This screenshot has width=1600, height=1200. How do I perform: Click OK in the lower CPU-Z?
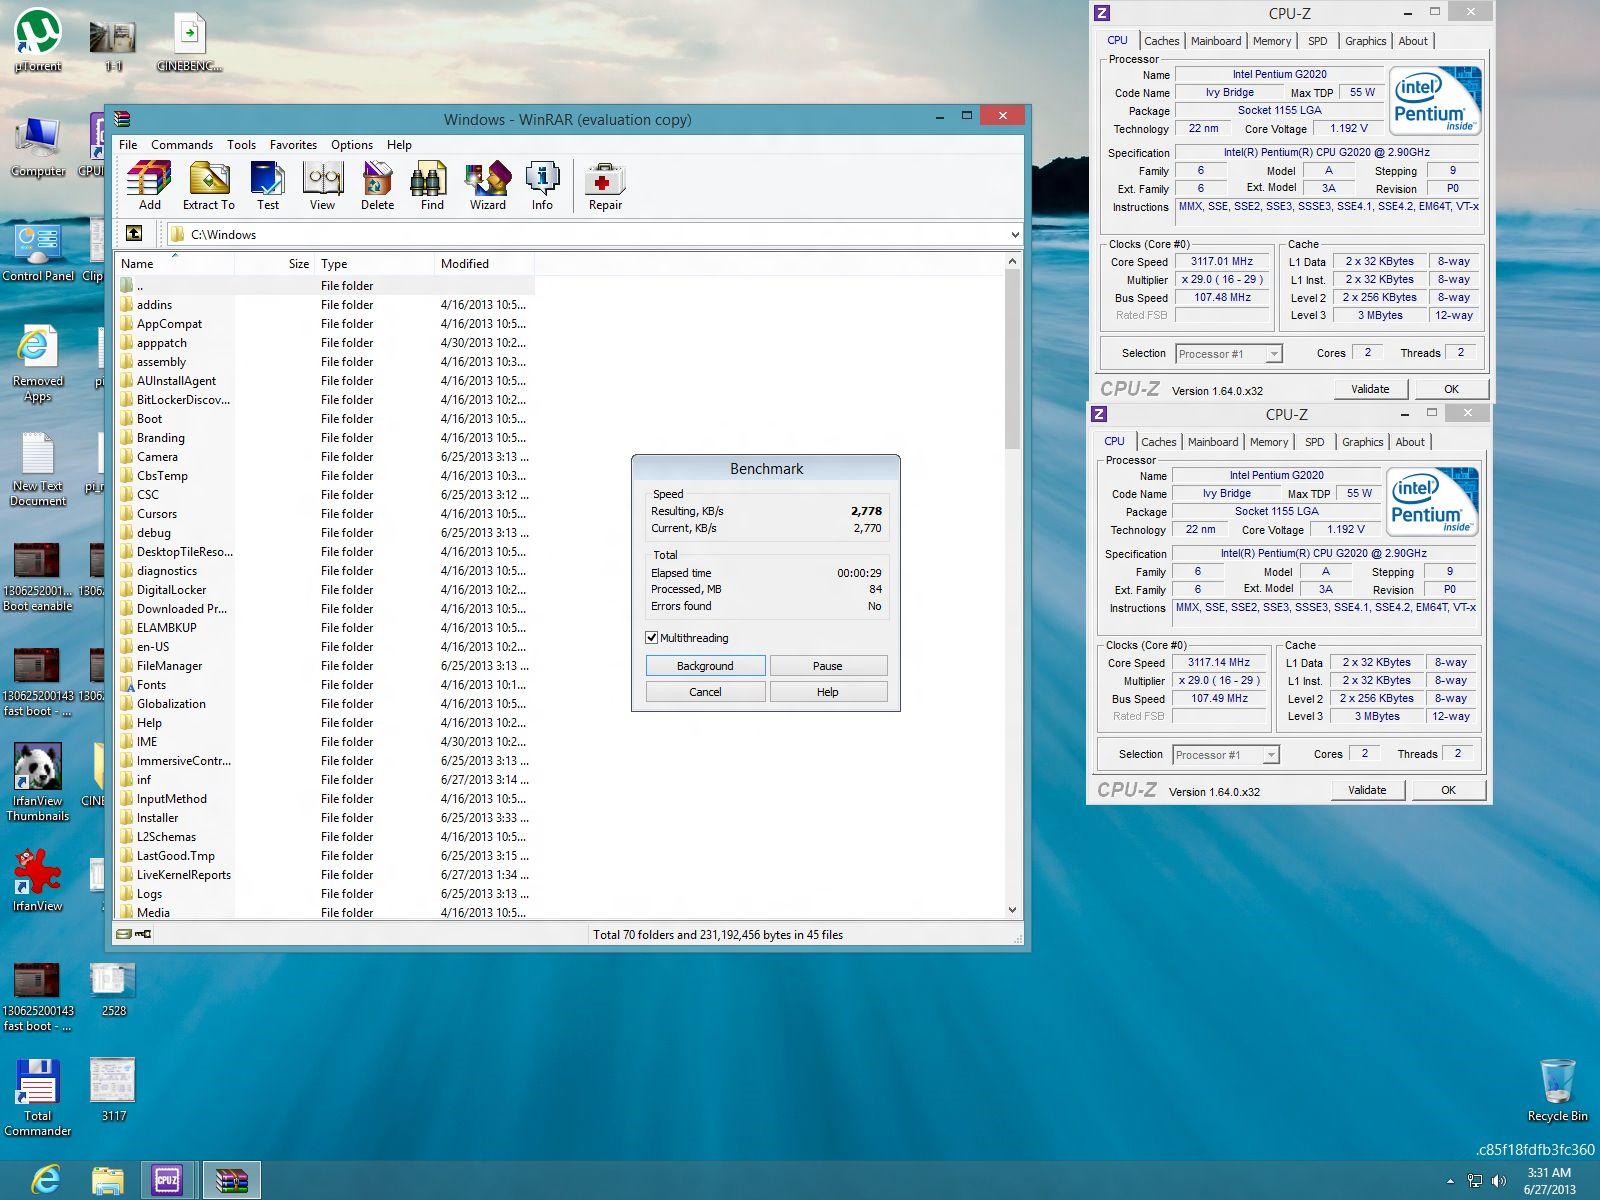coord(1448,790)
